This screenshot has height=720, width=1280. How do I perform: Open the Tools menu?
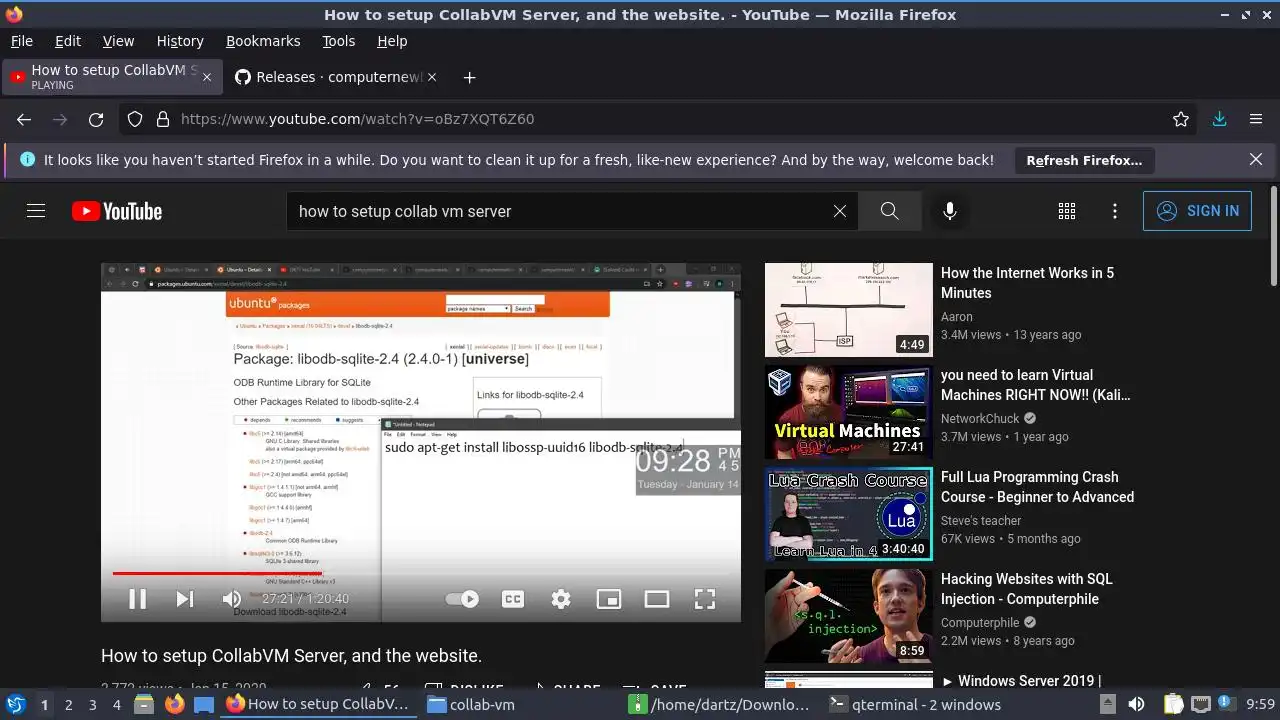click(x=339, y=41)
